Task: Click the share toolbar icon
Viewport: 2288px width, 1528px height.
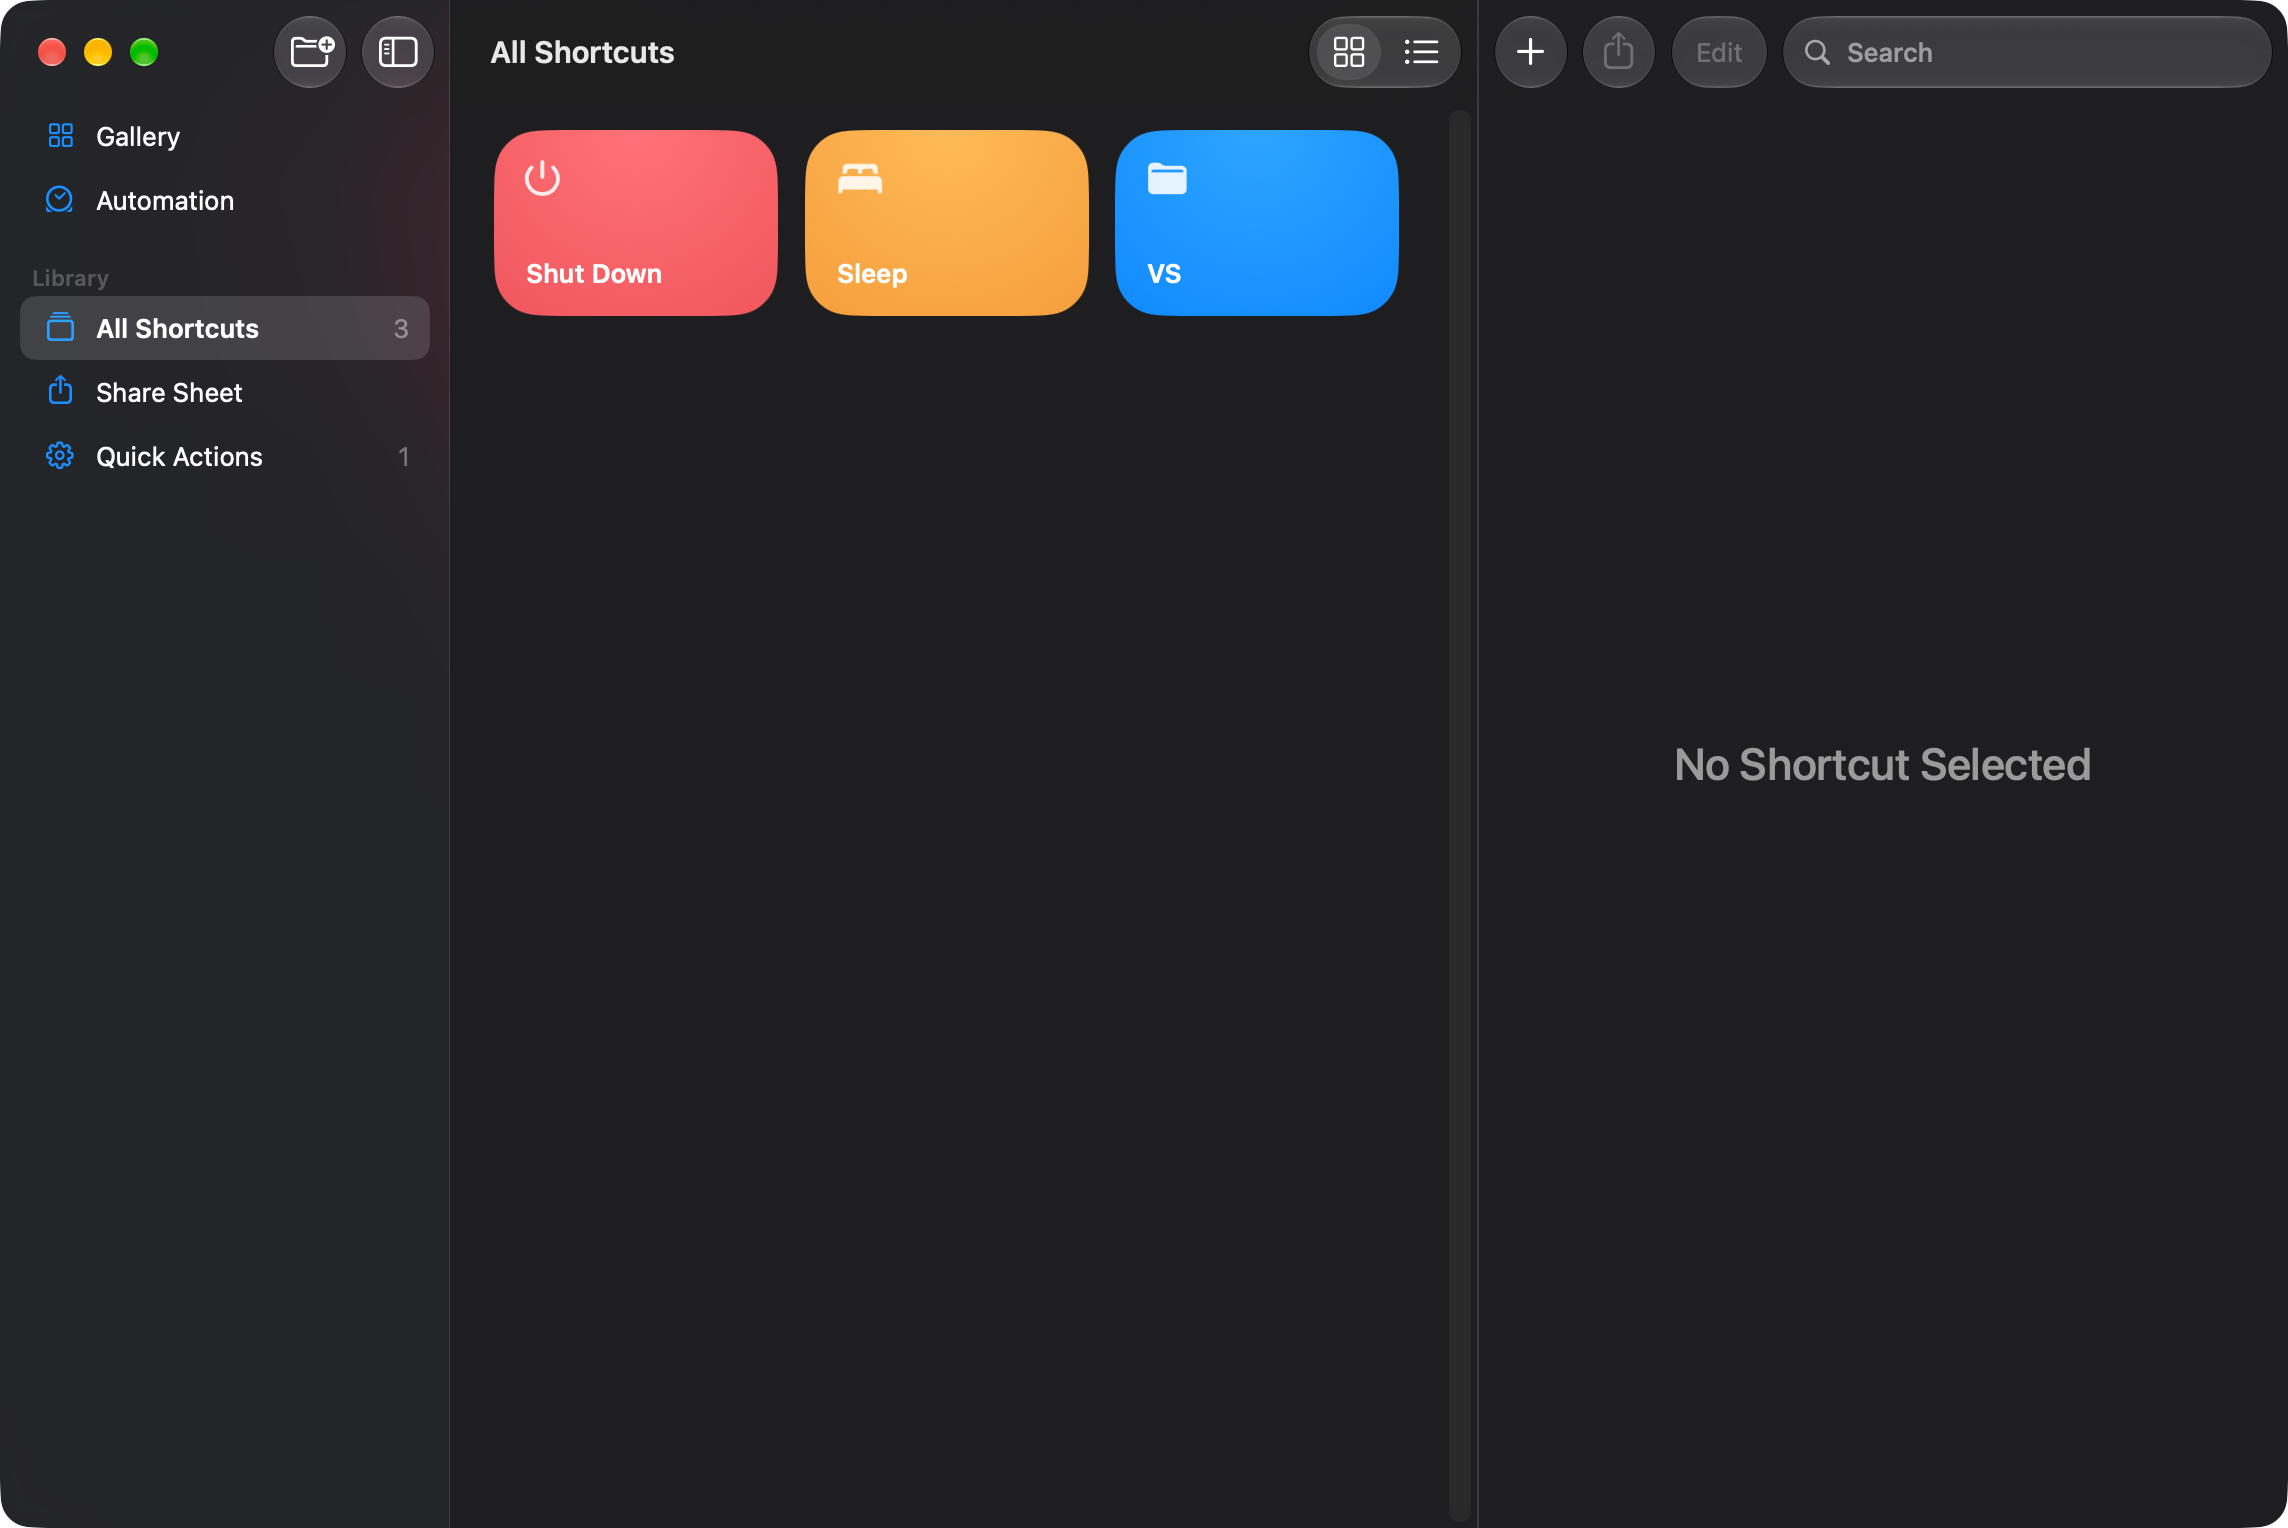Action: tap(1618, 52)
